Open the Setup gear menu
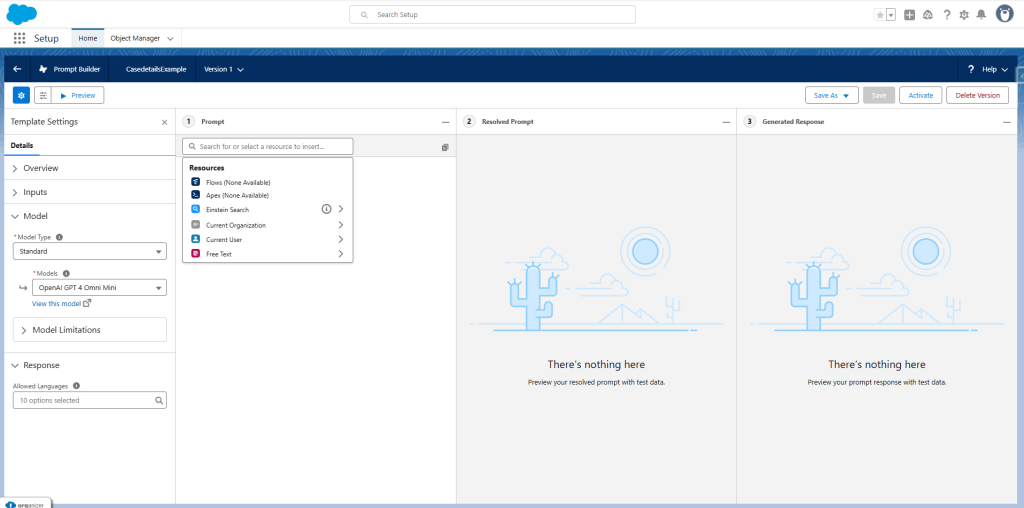Screen dimensions: 1024x508 (964, 15)
